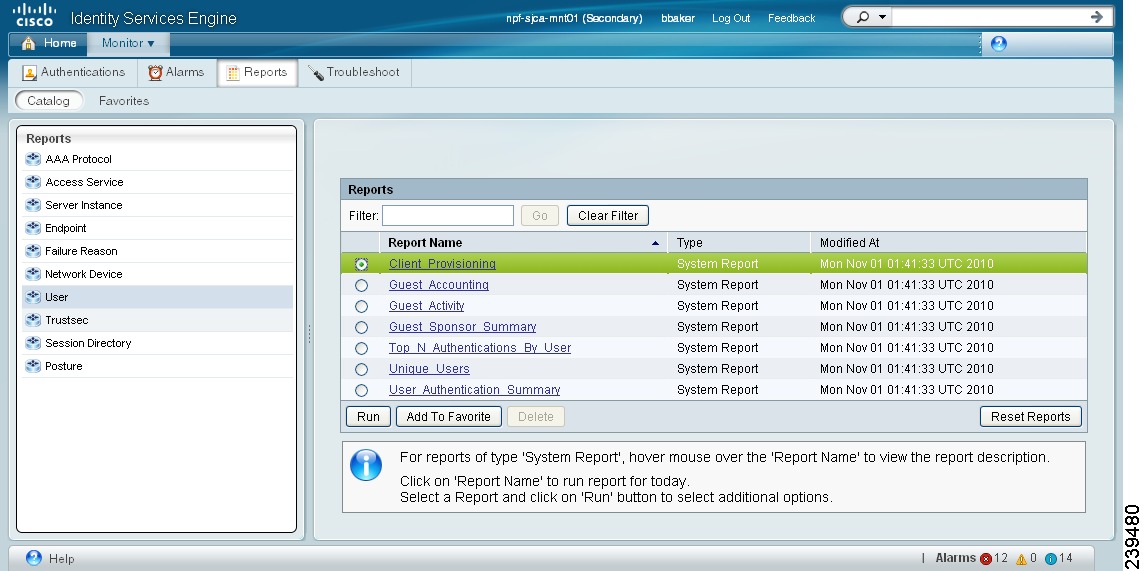The image size is (1145, 571).
Task: Switch to the Favorites sub-tab
Action: coord(124,101)
